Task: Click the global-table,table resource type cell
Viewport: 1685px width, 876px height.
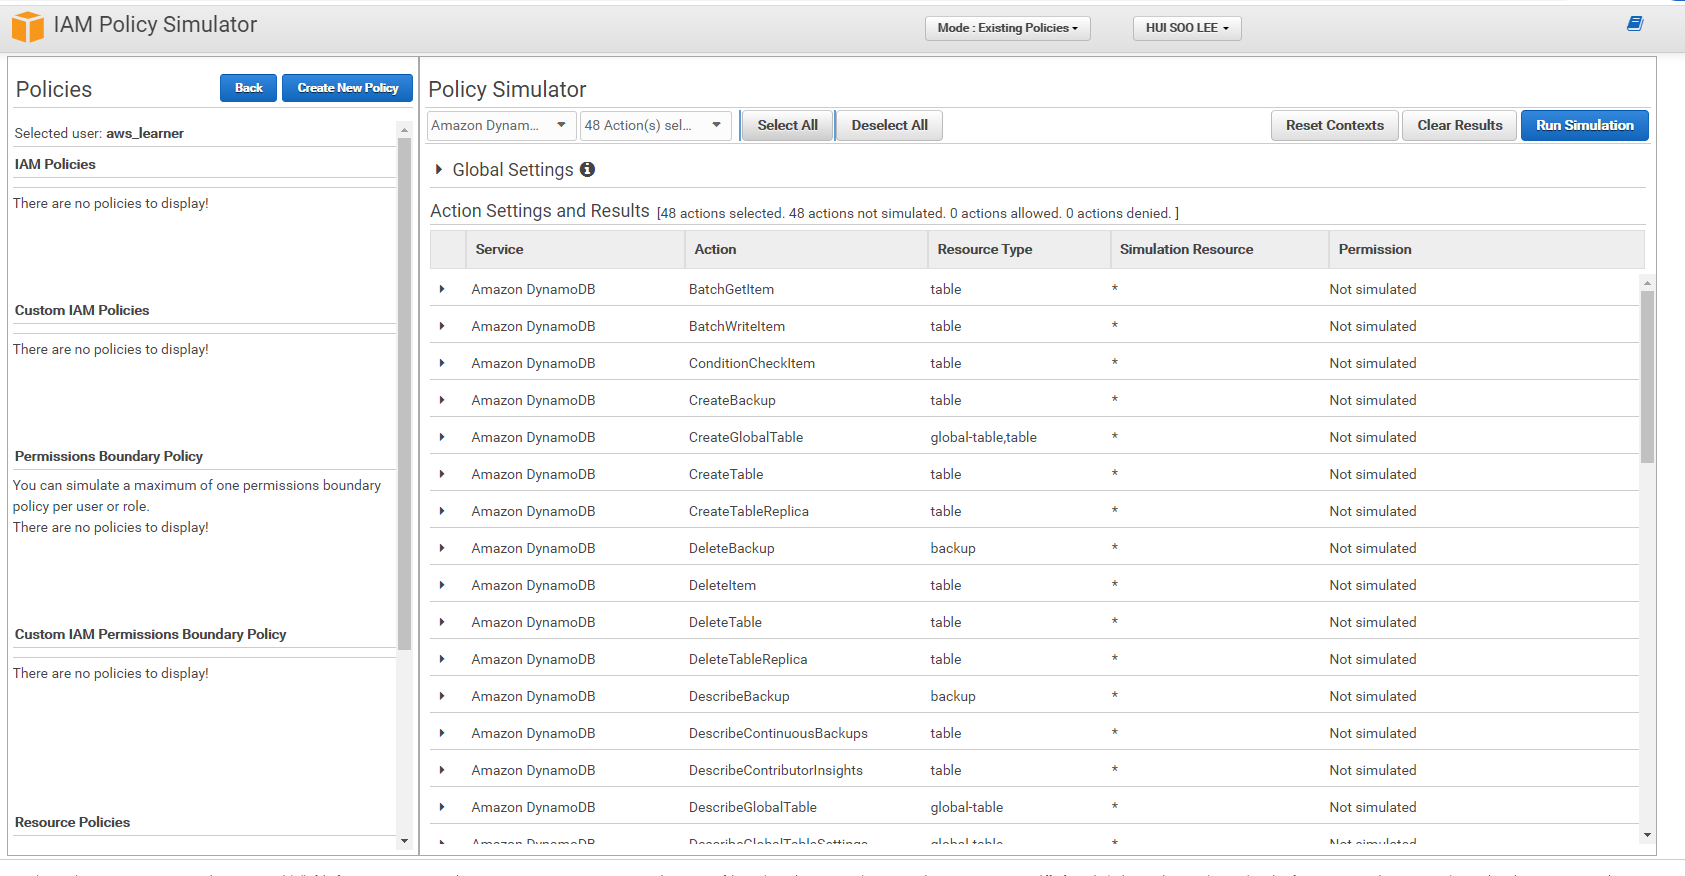Action: (983, 437)
